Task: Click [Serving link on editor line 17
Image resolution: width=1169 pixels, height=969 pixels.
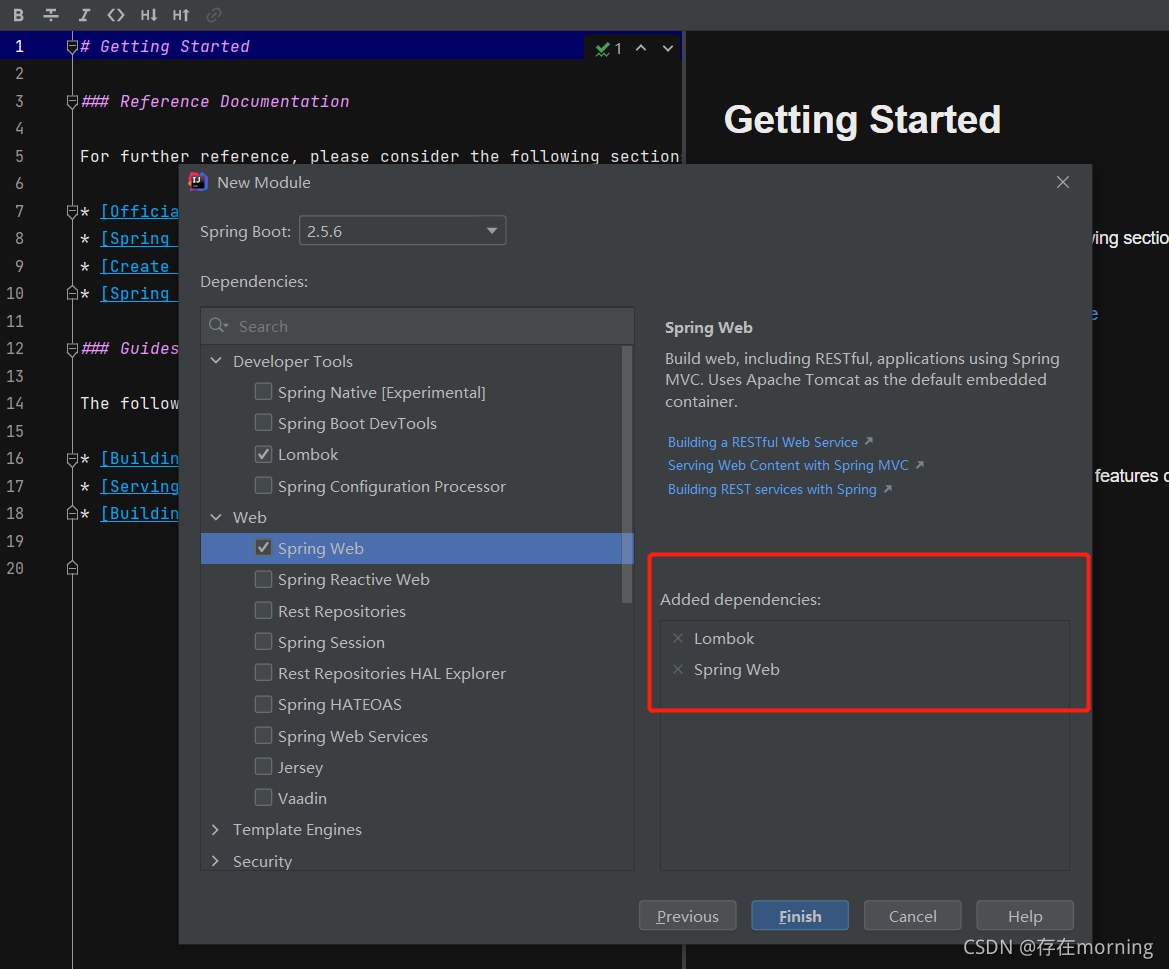Action: point(139,487)
